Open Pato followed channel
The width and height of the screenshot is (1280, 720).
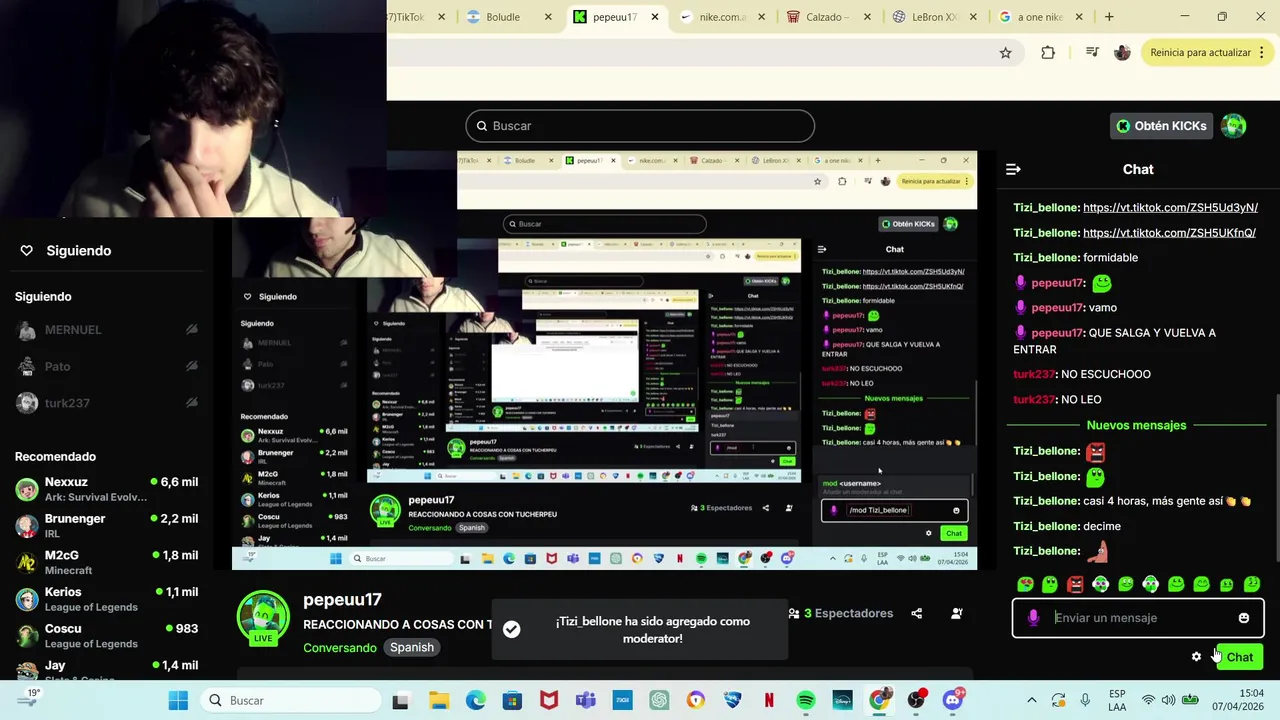107,367
